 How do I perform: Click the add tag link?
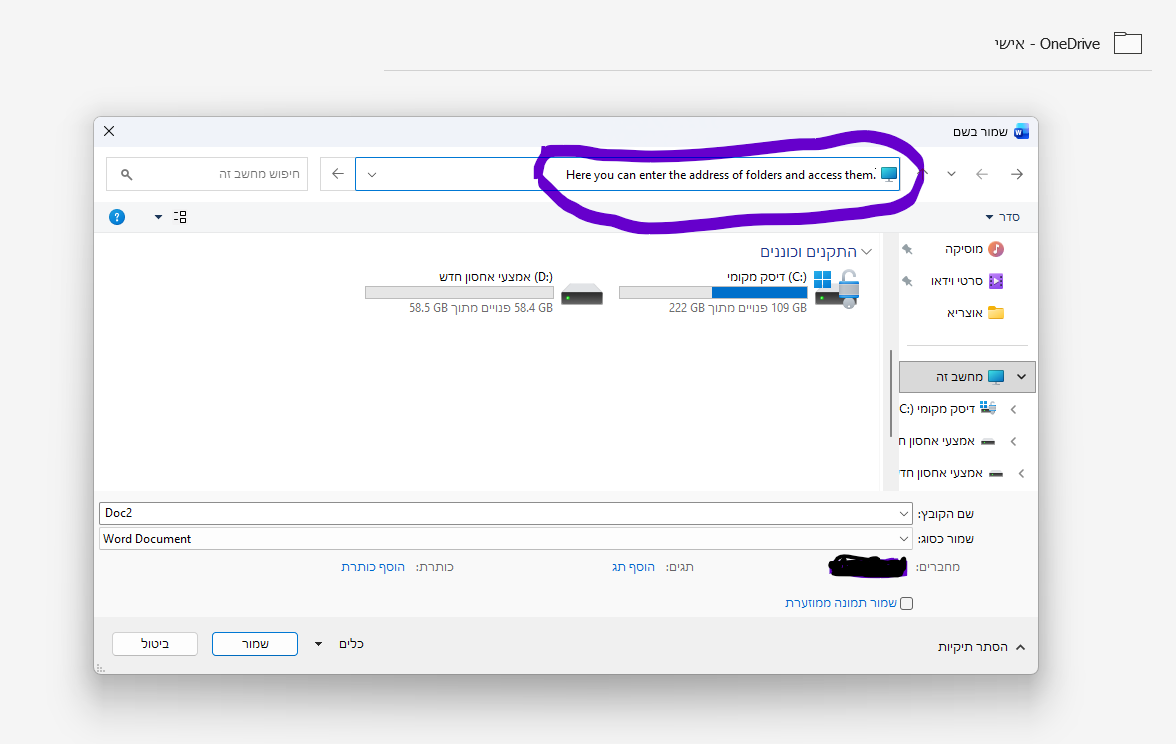coord(633,567)
